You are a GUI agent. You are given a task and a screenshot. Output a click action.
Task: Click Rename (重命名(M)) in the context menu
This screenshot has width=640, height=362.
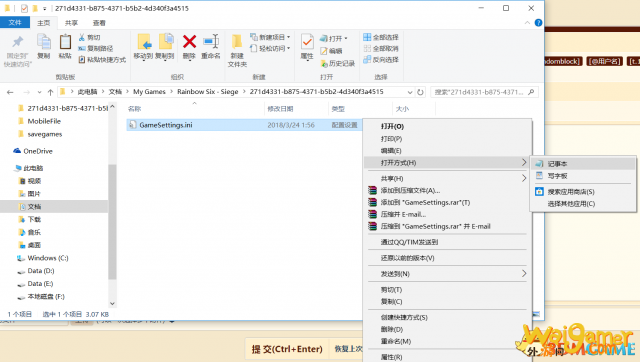[447, 341]
